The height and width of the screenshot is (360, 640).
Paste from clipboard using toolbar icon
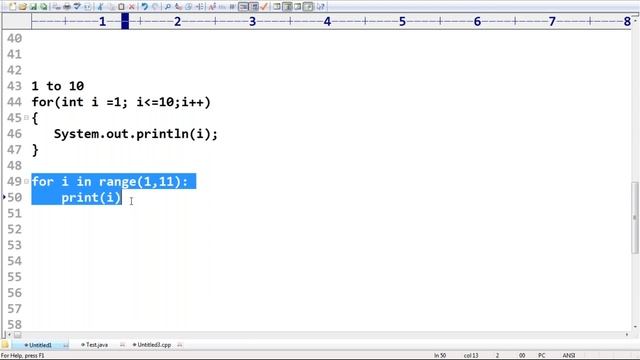click(x=121, y=7)
